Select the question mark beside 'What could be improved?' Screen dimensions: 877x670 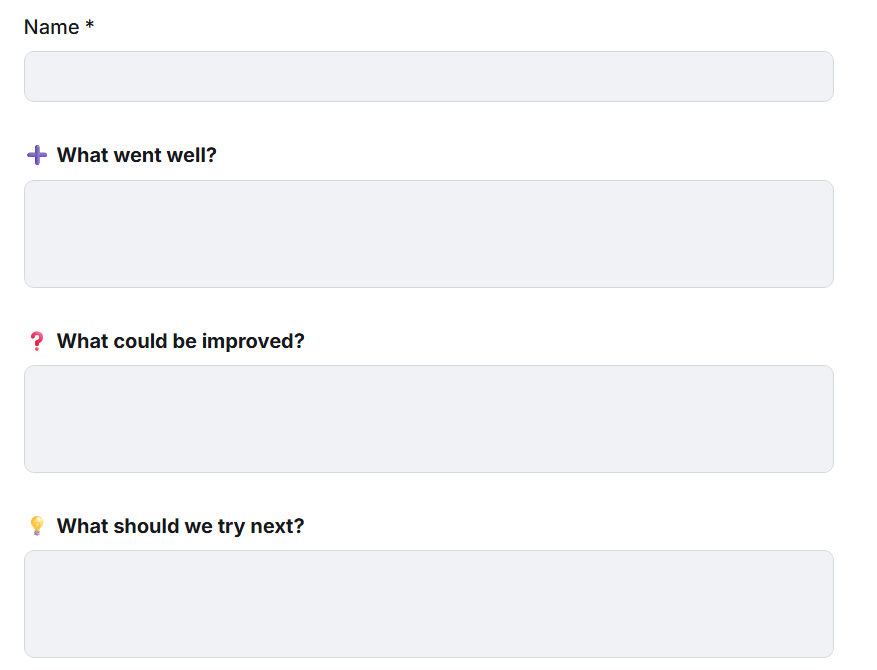(37, 341)
